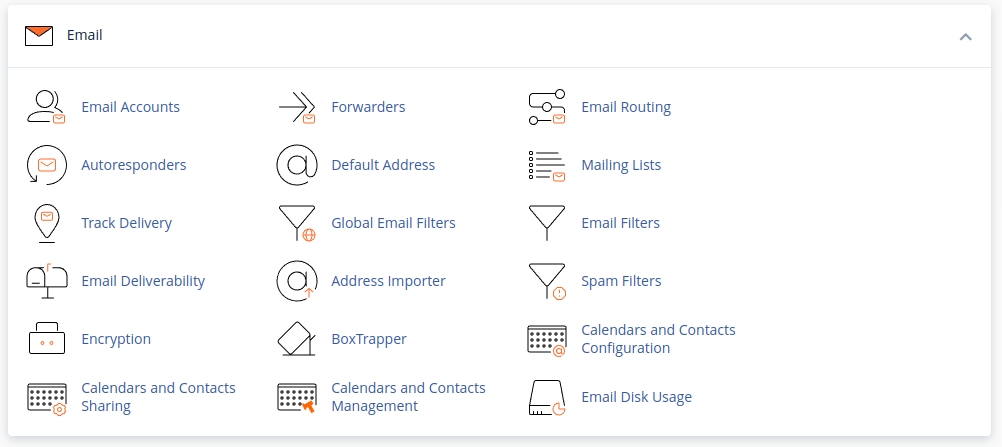Image resolution: width=1002 pixels, height=447 pixels.
Task: Go to Calendars and Contacts Configuration
Action: pos(658,339)
